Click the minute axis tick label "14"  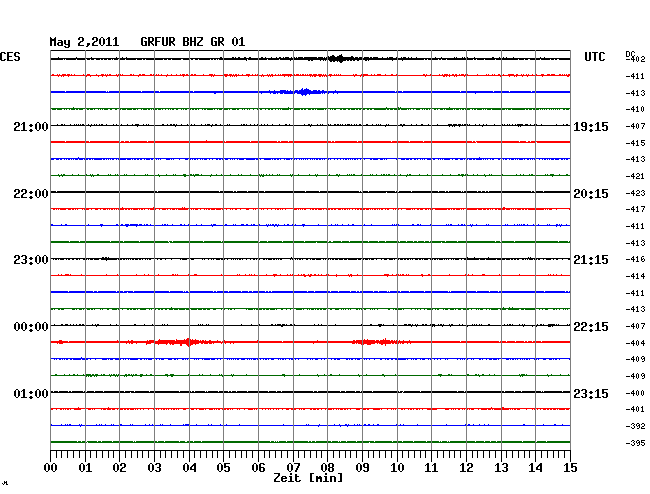[x=535, y=467]
